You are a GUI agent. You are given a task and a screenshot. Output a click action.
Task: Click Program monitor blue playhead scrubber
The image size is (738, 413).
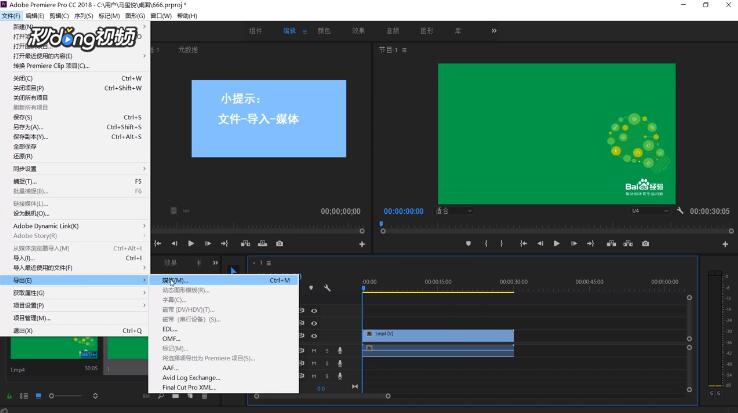(x=381, y=224)
